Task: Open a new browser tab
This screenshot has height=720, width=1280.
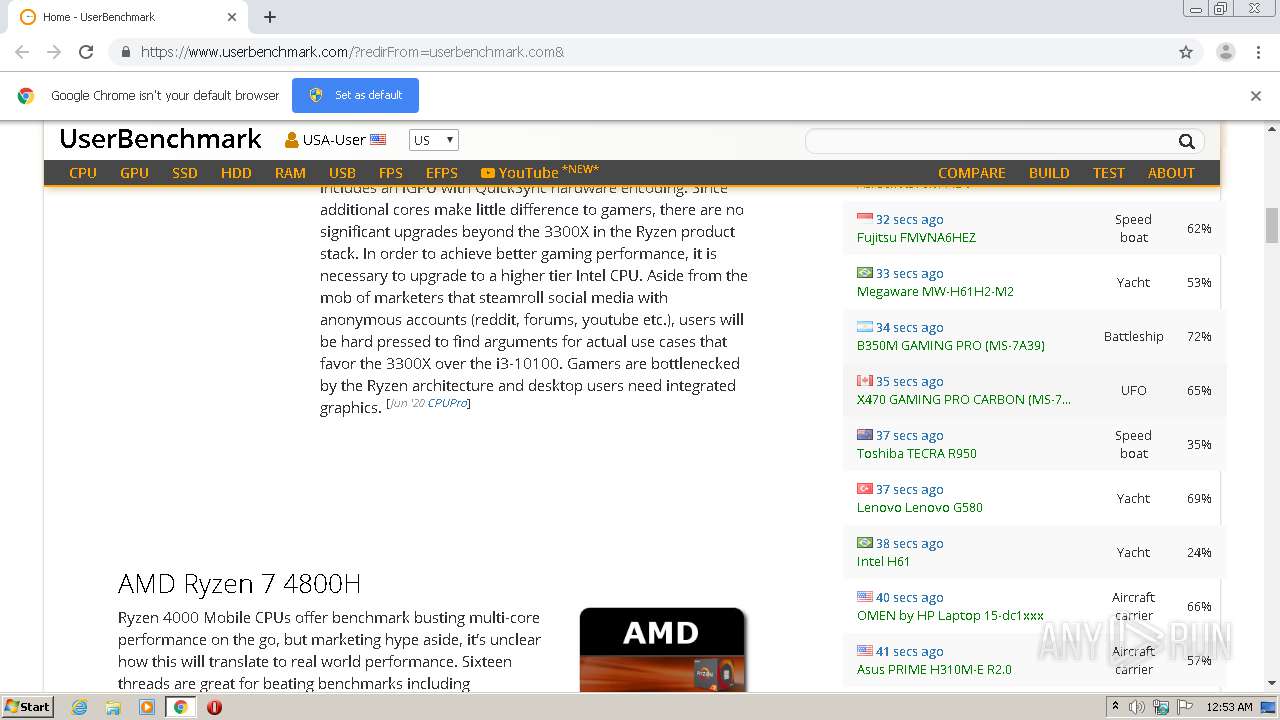Action: click(270, 17)
